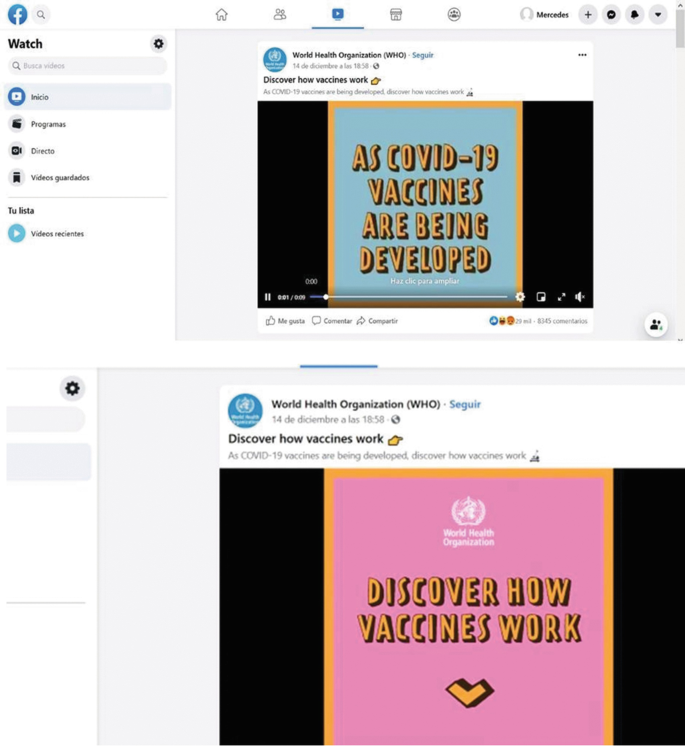Open video quality settings gear
The height and width of the screenshot is (746, 685).
[x=520, y=297]
